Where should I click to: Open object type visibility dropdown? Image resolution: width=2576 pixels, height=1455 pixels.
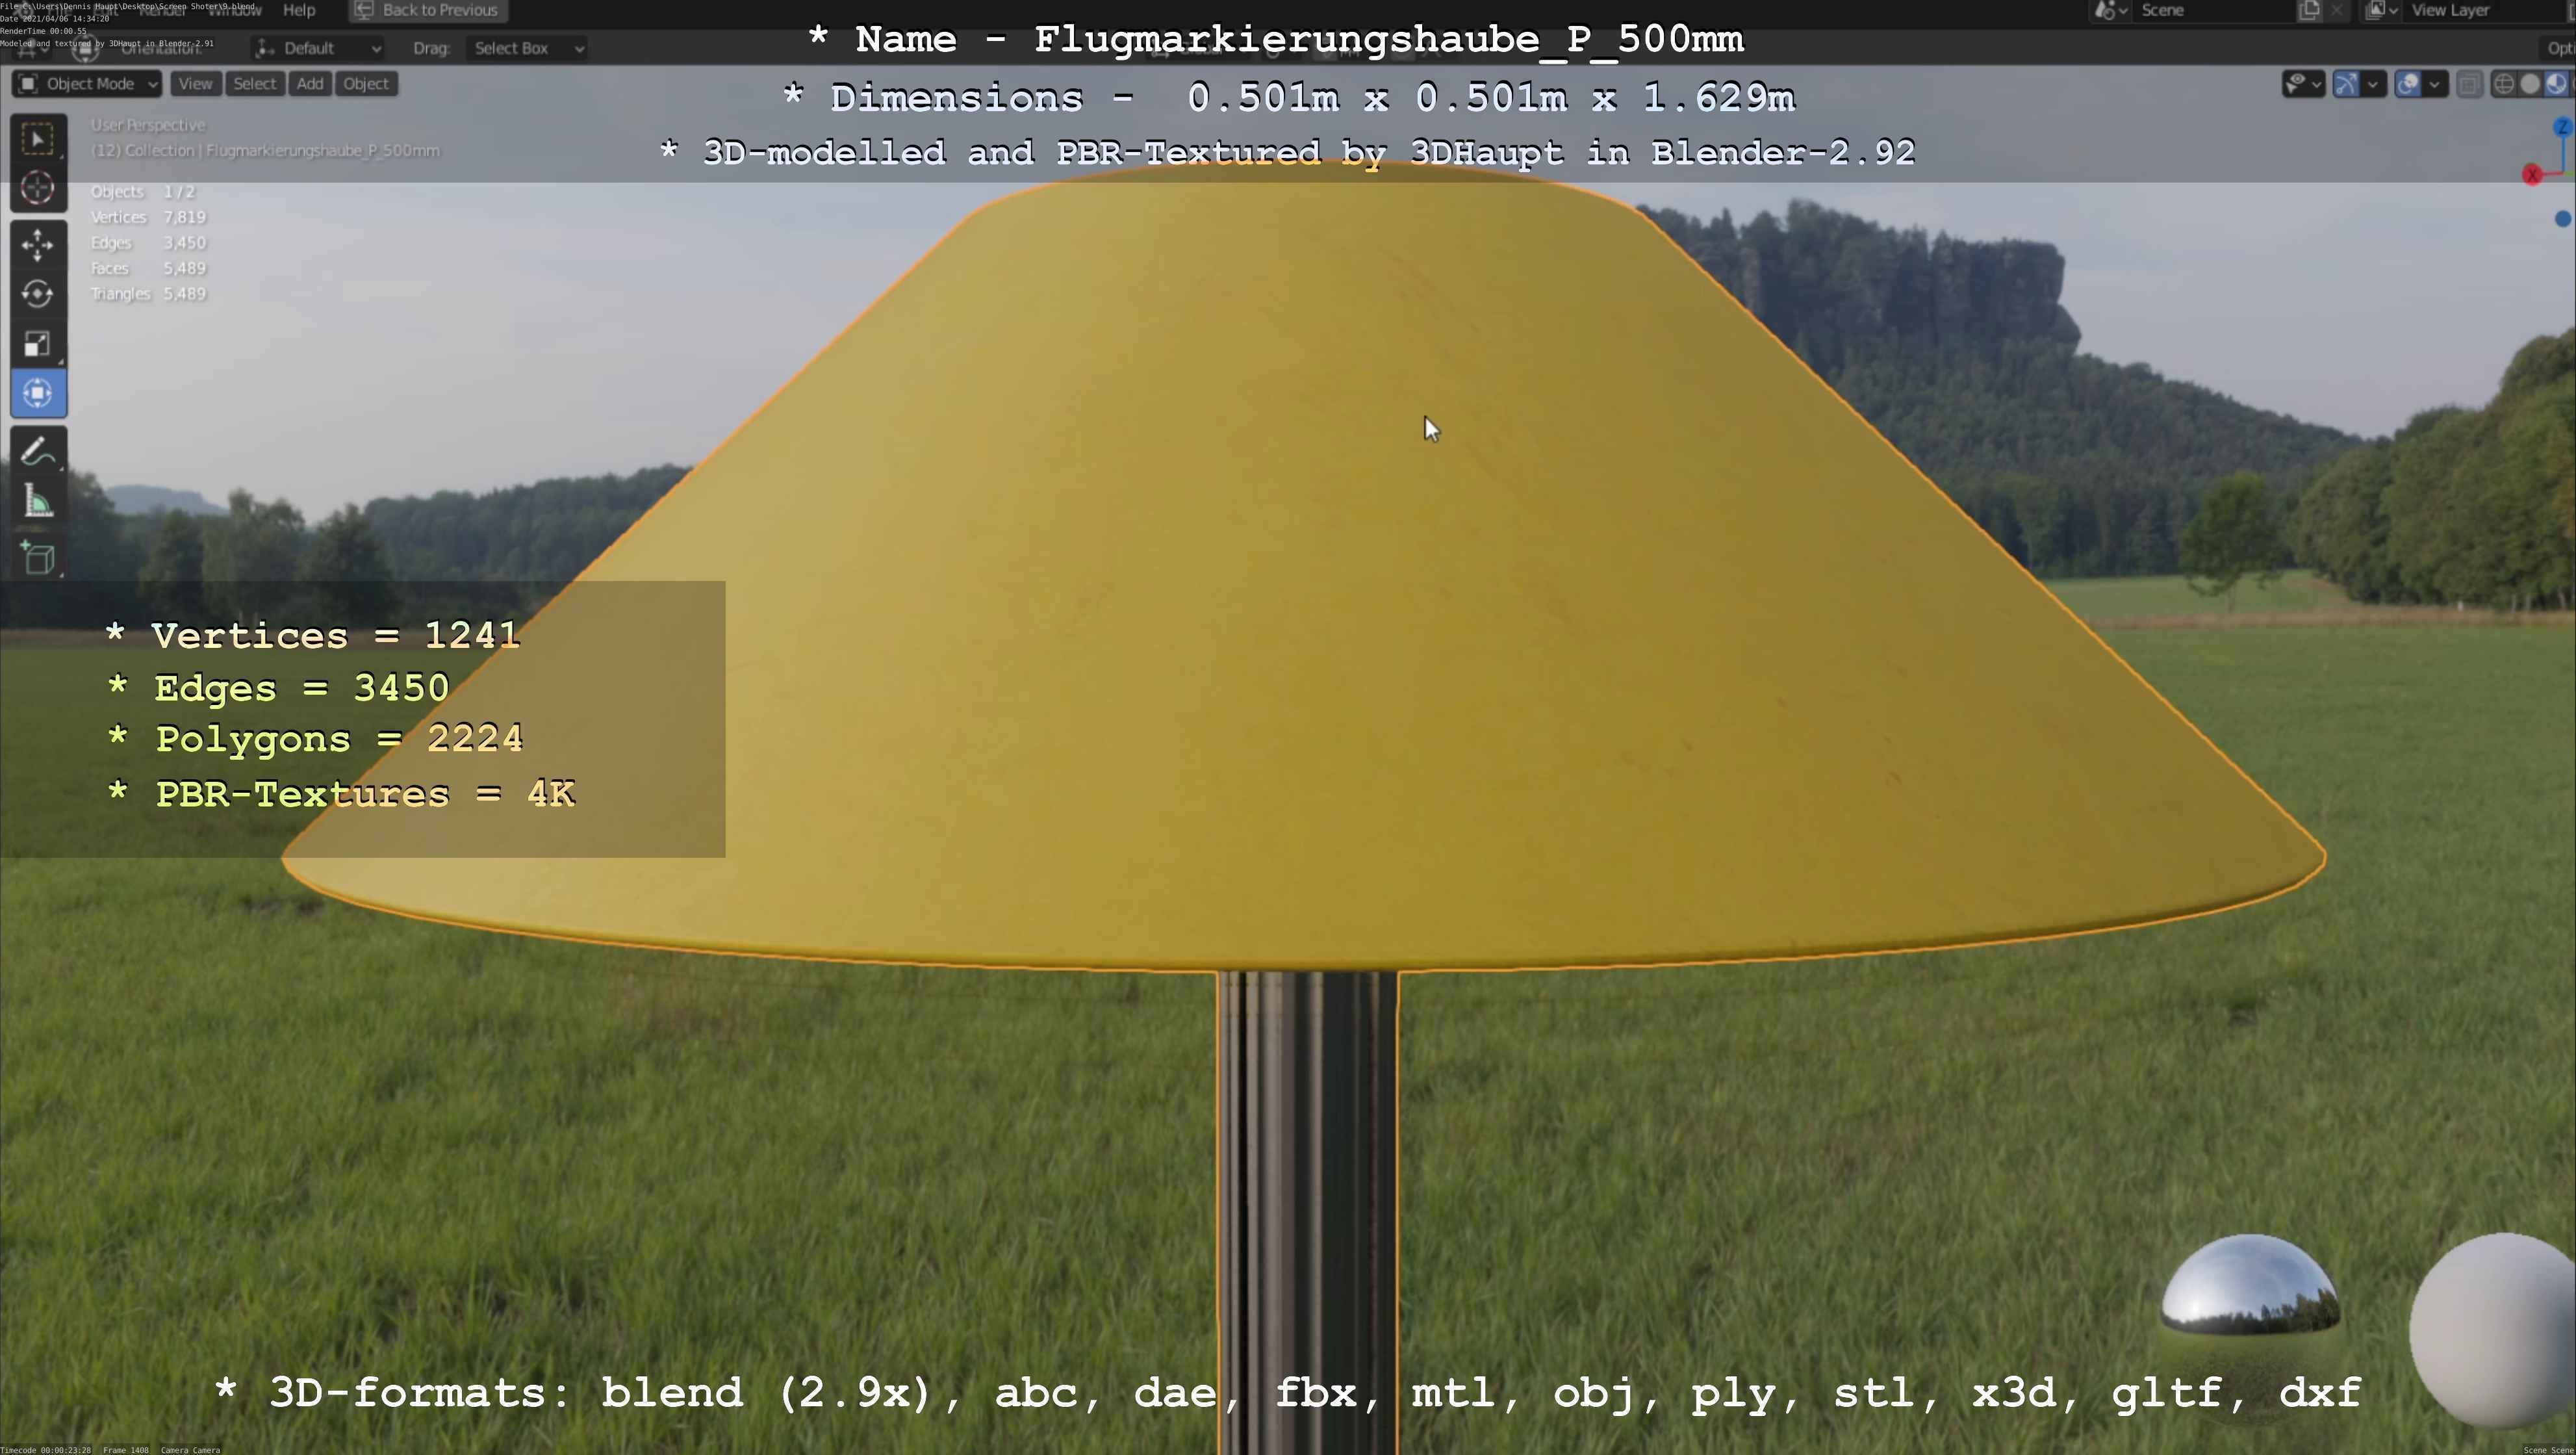pyautogui.click(x=2303, y=84)
